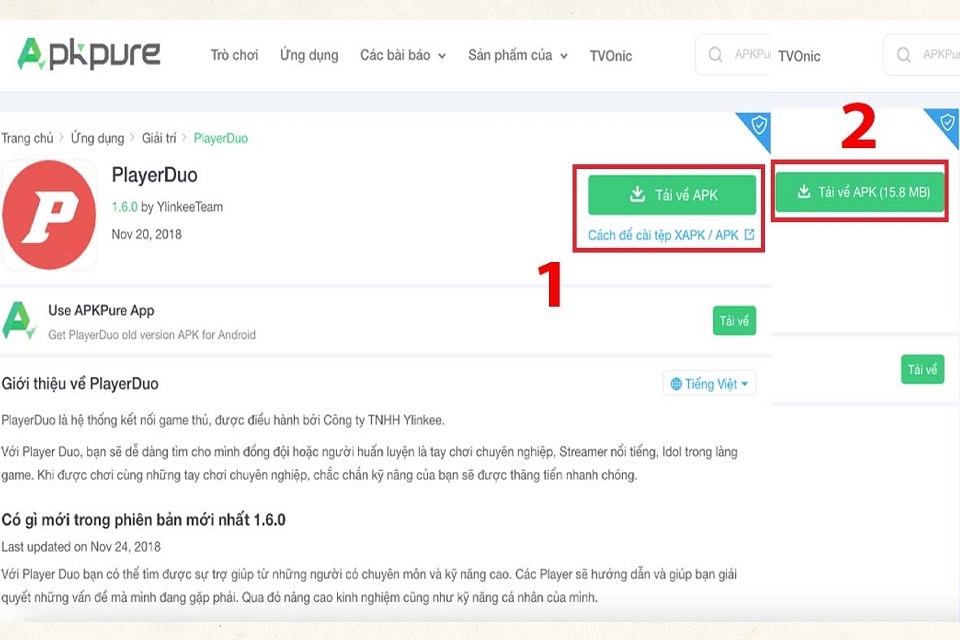Click the Tải về button in right panel
The height and width of the screenshot is (640, 960).
923,370
